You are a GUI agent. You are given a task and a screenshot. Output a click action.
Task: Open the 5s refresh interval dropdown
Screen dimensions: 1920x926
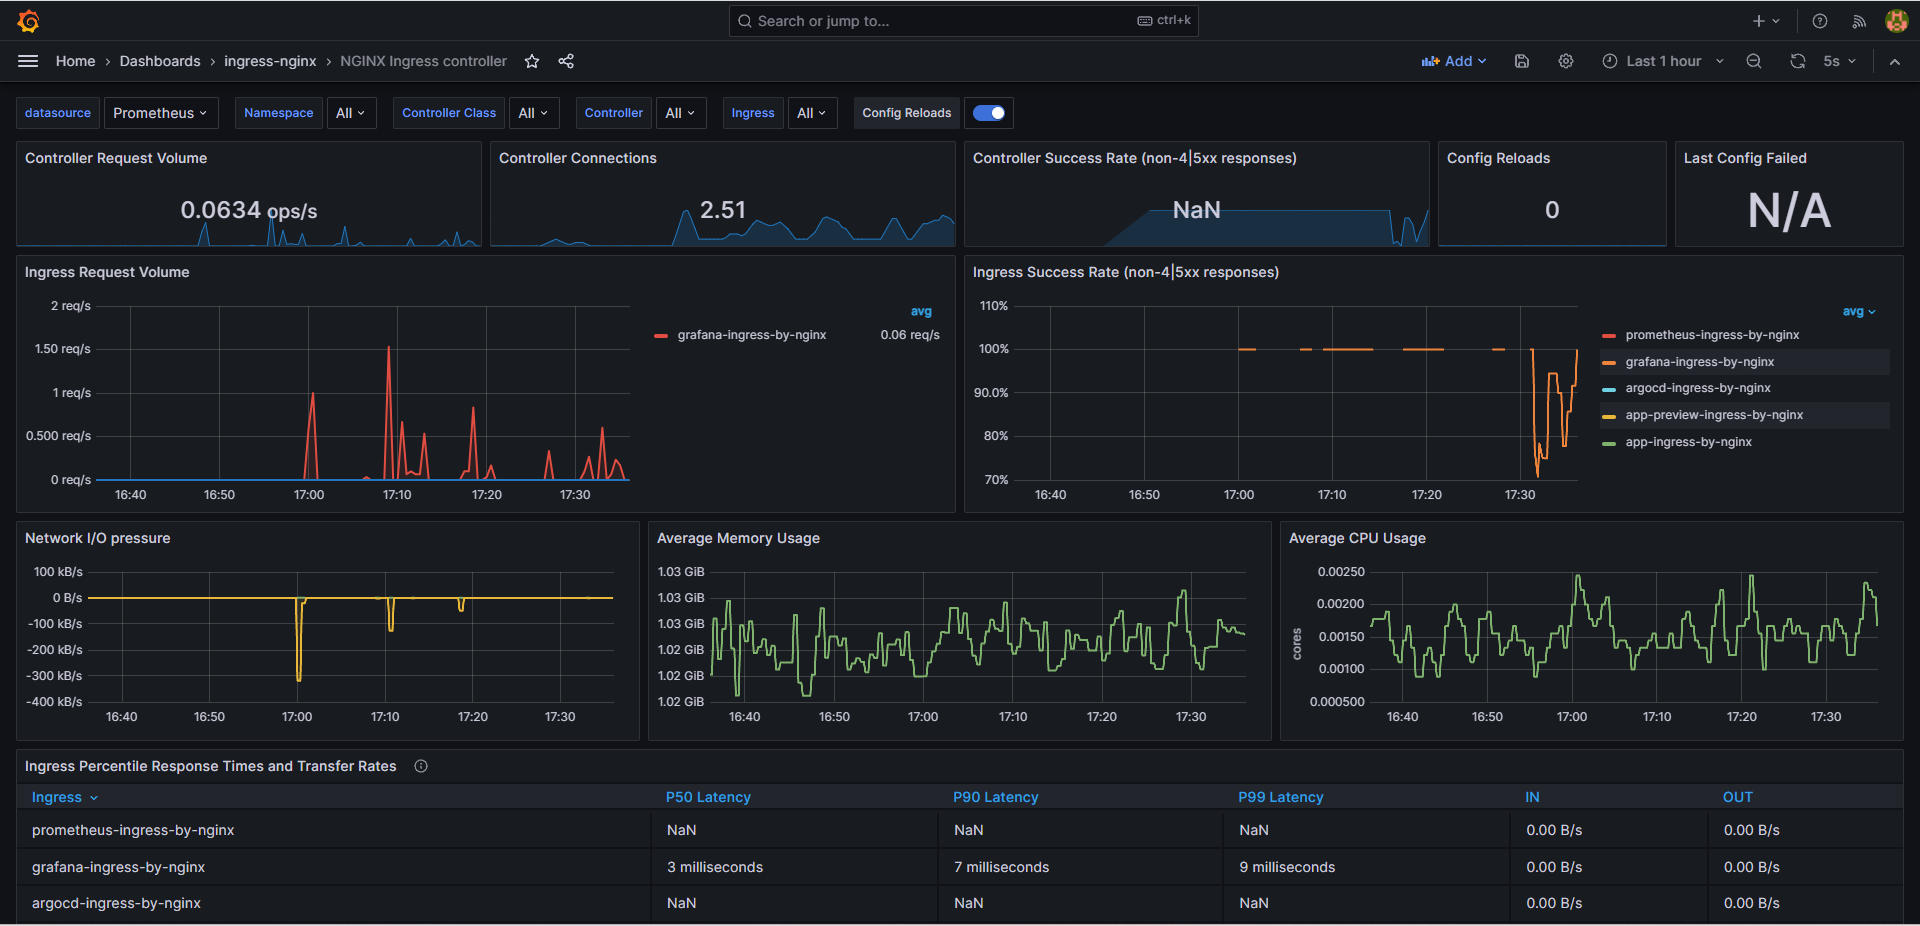click(1839, 61)
